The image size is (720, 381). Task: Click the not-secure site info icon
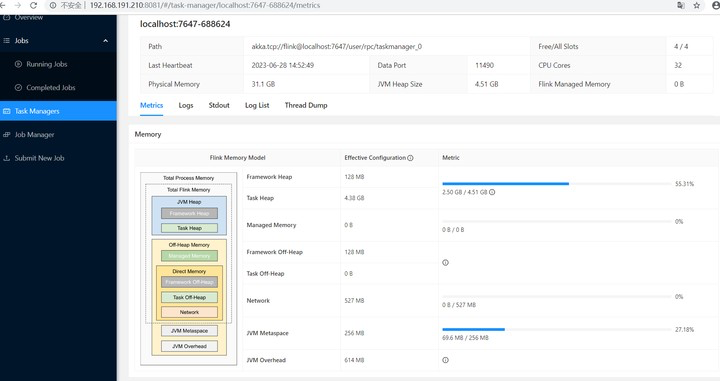click(53, 6)
